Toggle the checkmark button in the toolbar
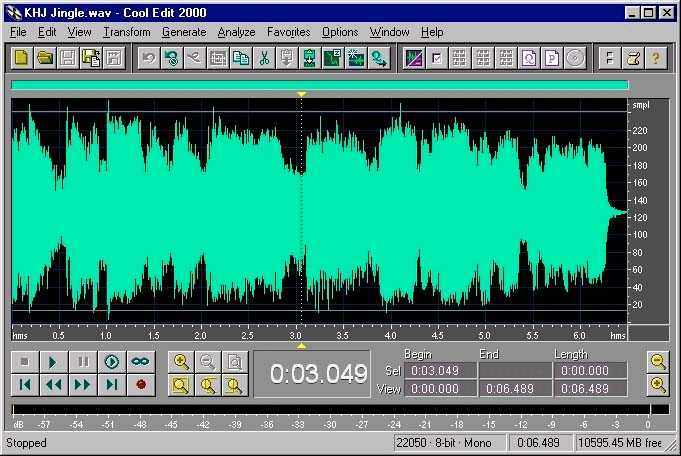 click(x=437, y=58)
